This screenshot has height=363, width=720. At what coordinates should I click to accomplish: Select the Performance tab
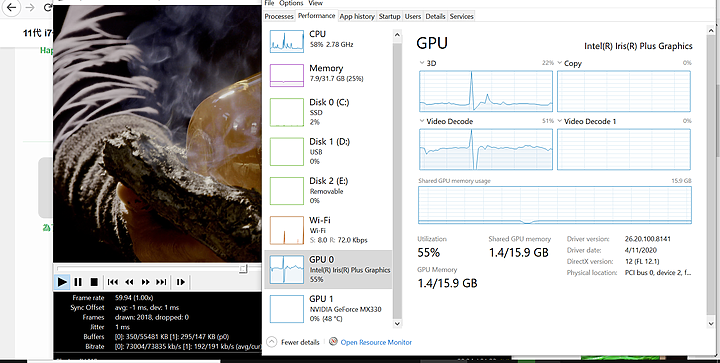[x=316, y=16]
